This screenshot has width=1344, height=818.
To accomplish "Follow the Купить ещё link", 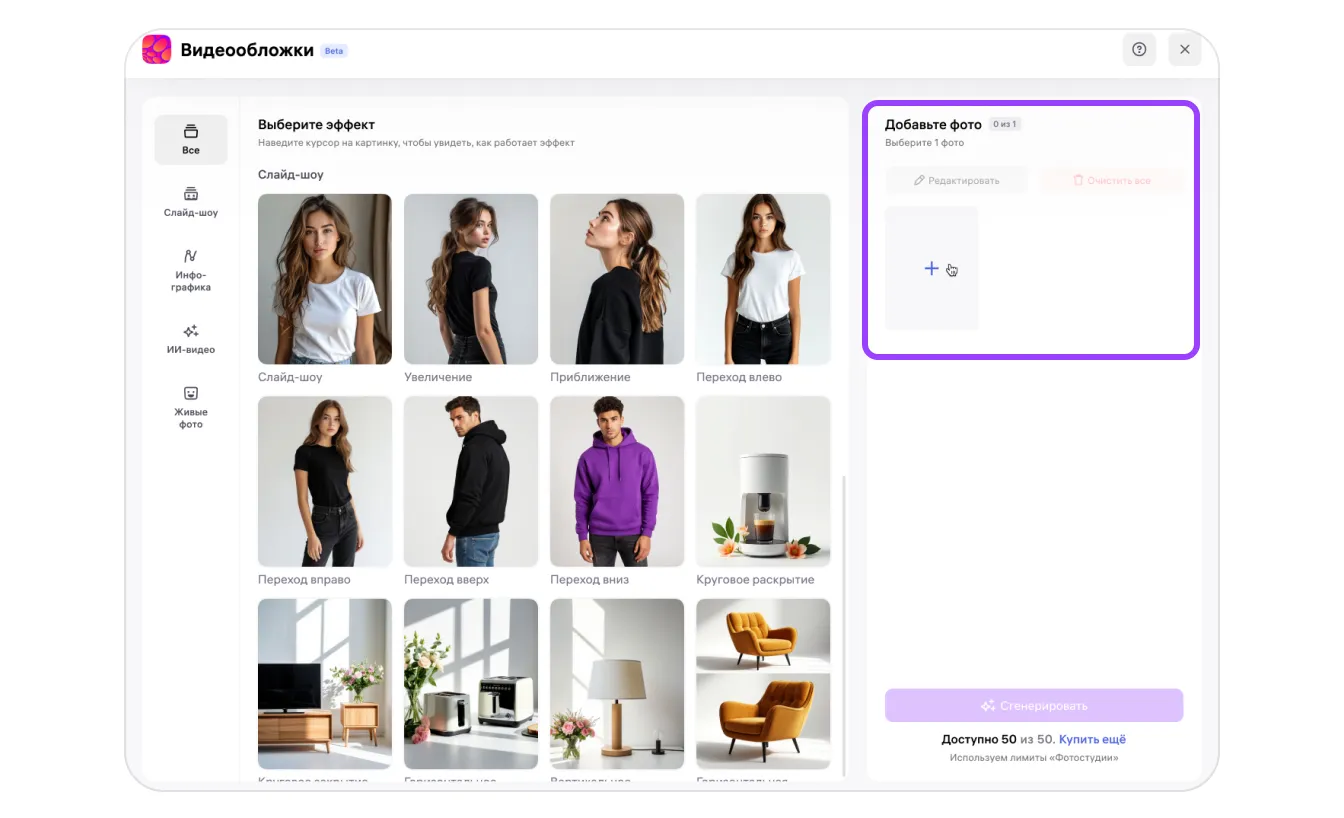I will coord(1092,739).
